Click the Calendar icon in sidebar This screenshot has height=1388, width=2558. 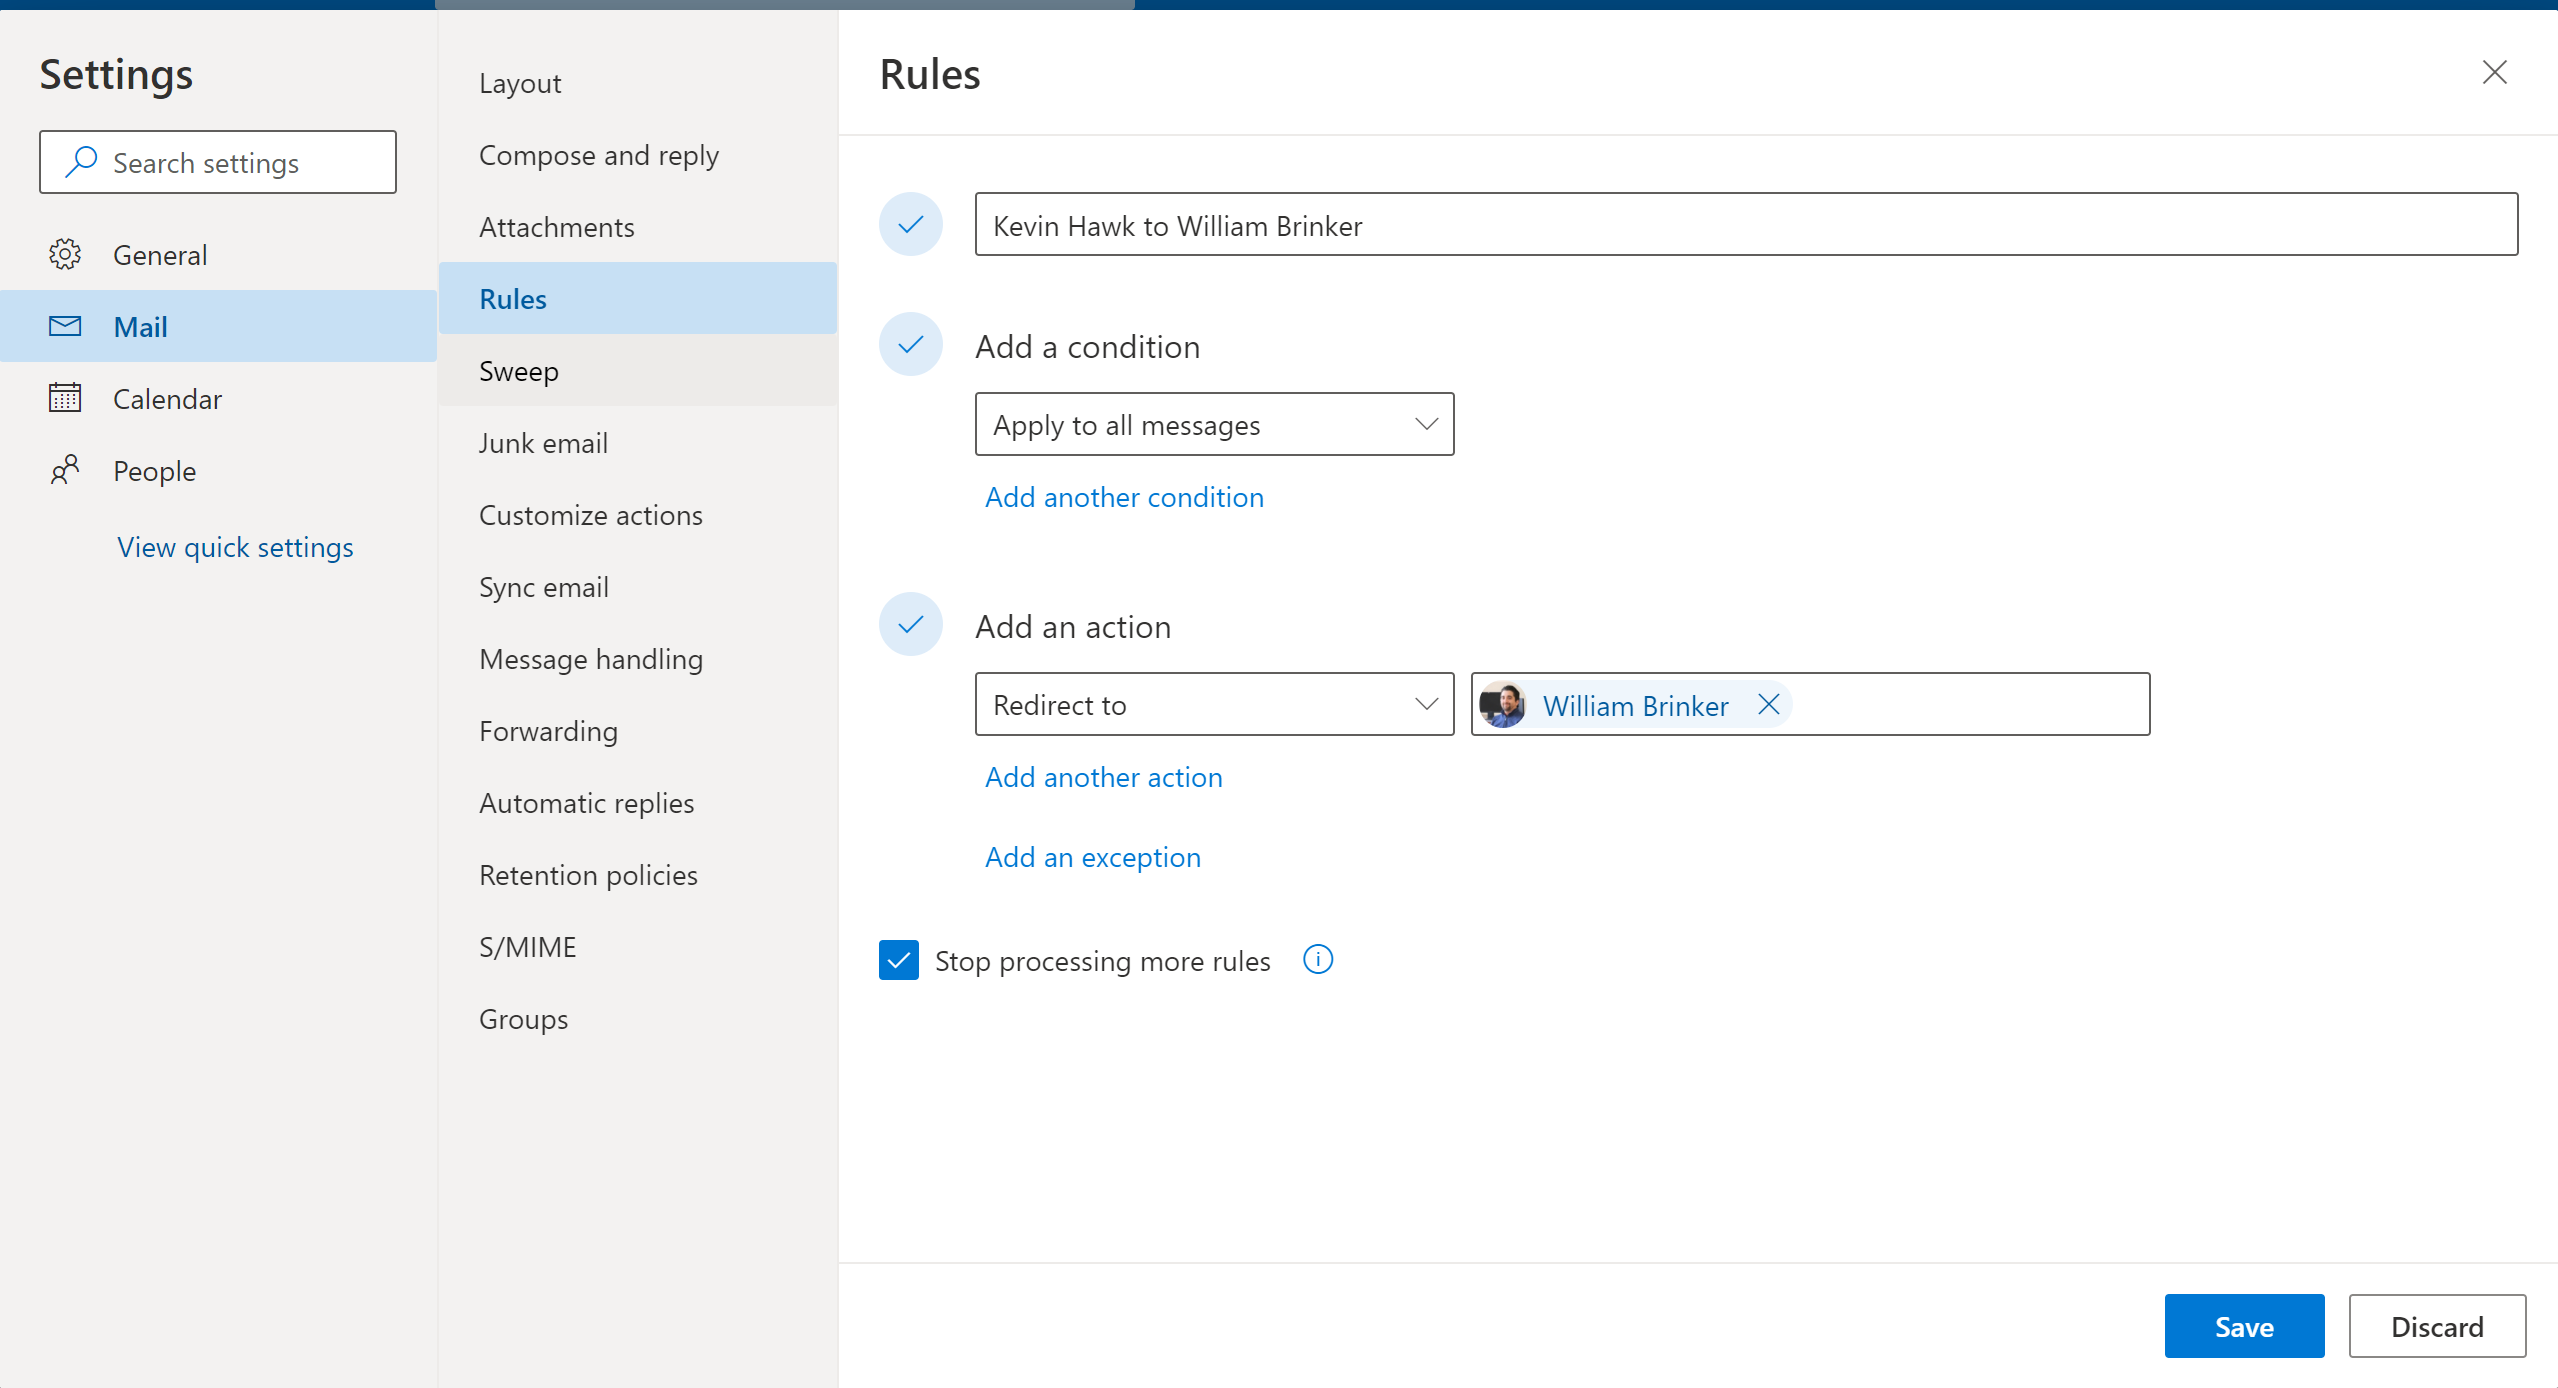point(65,397)
